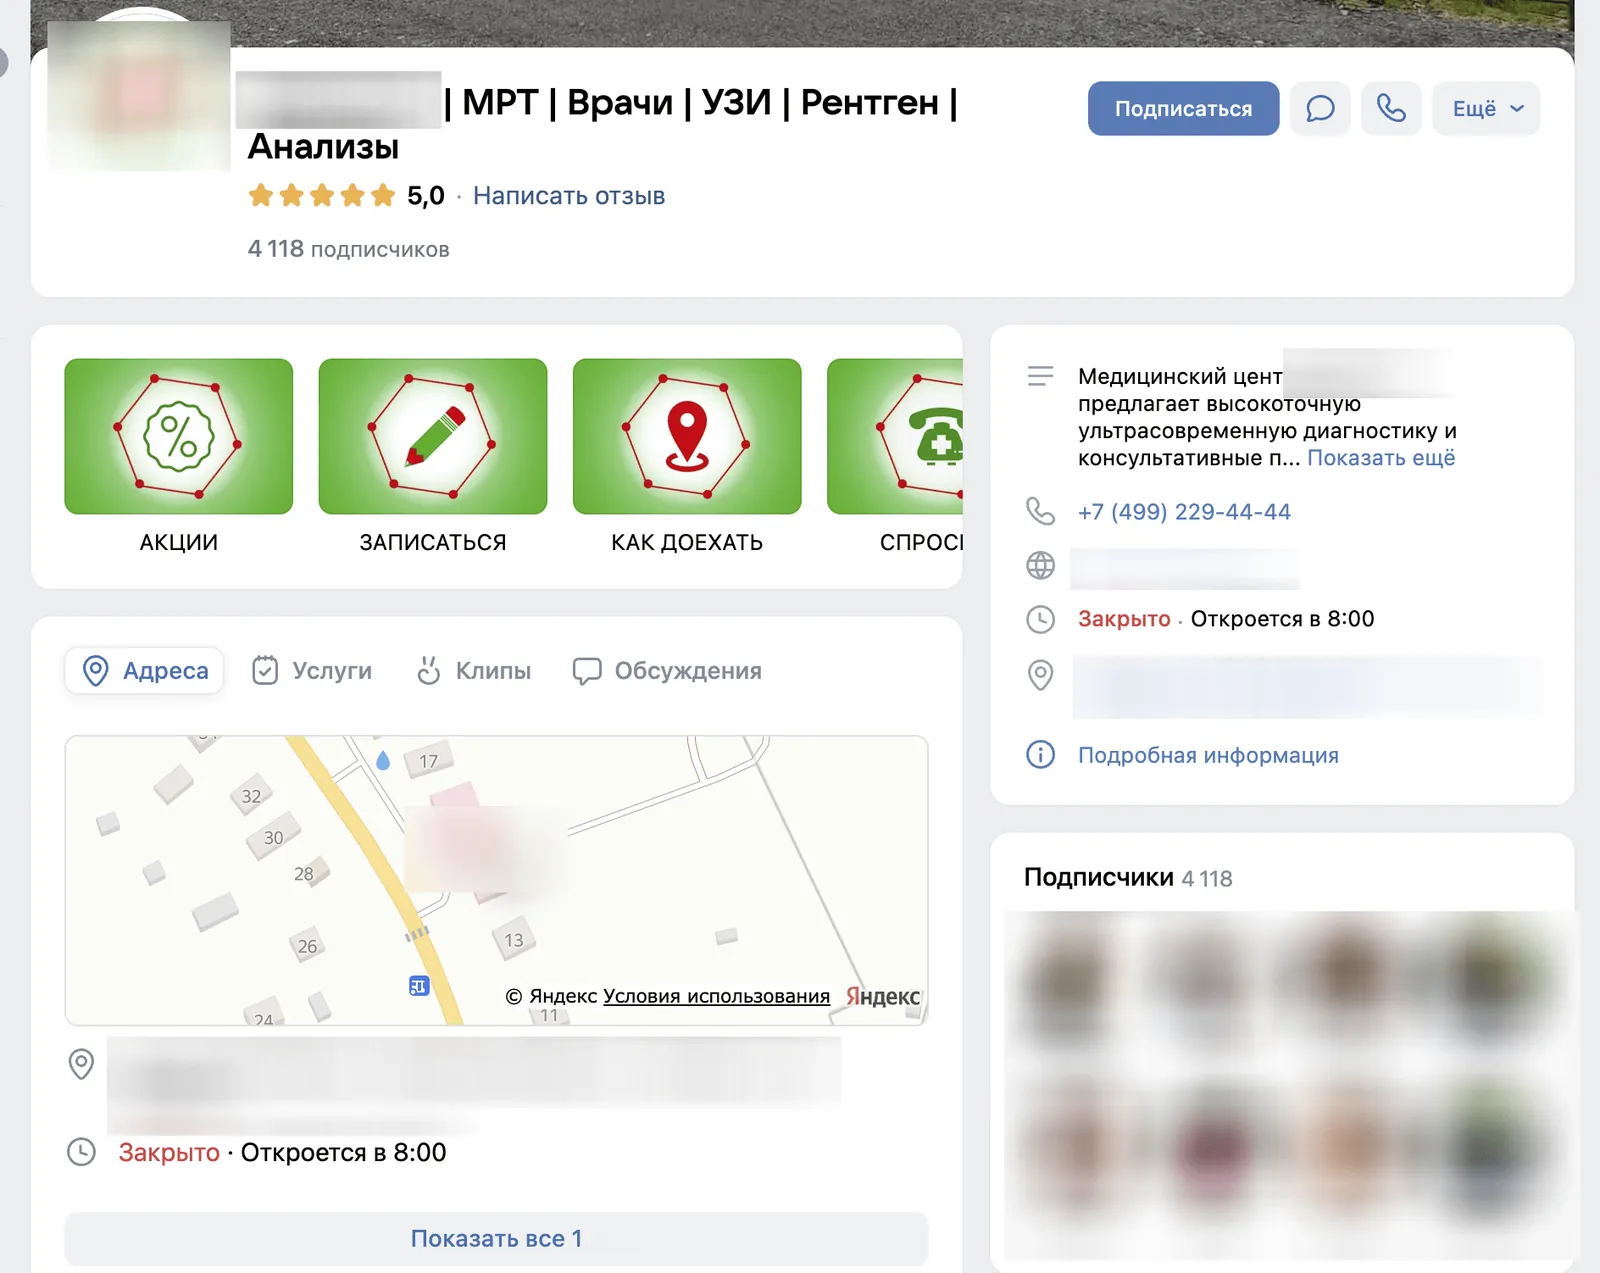Click building number 13 on the map
This screenshot has width=1600, height=1273.
(513, 940)
